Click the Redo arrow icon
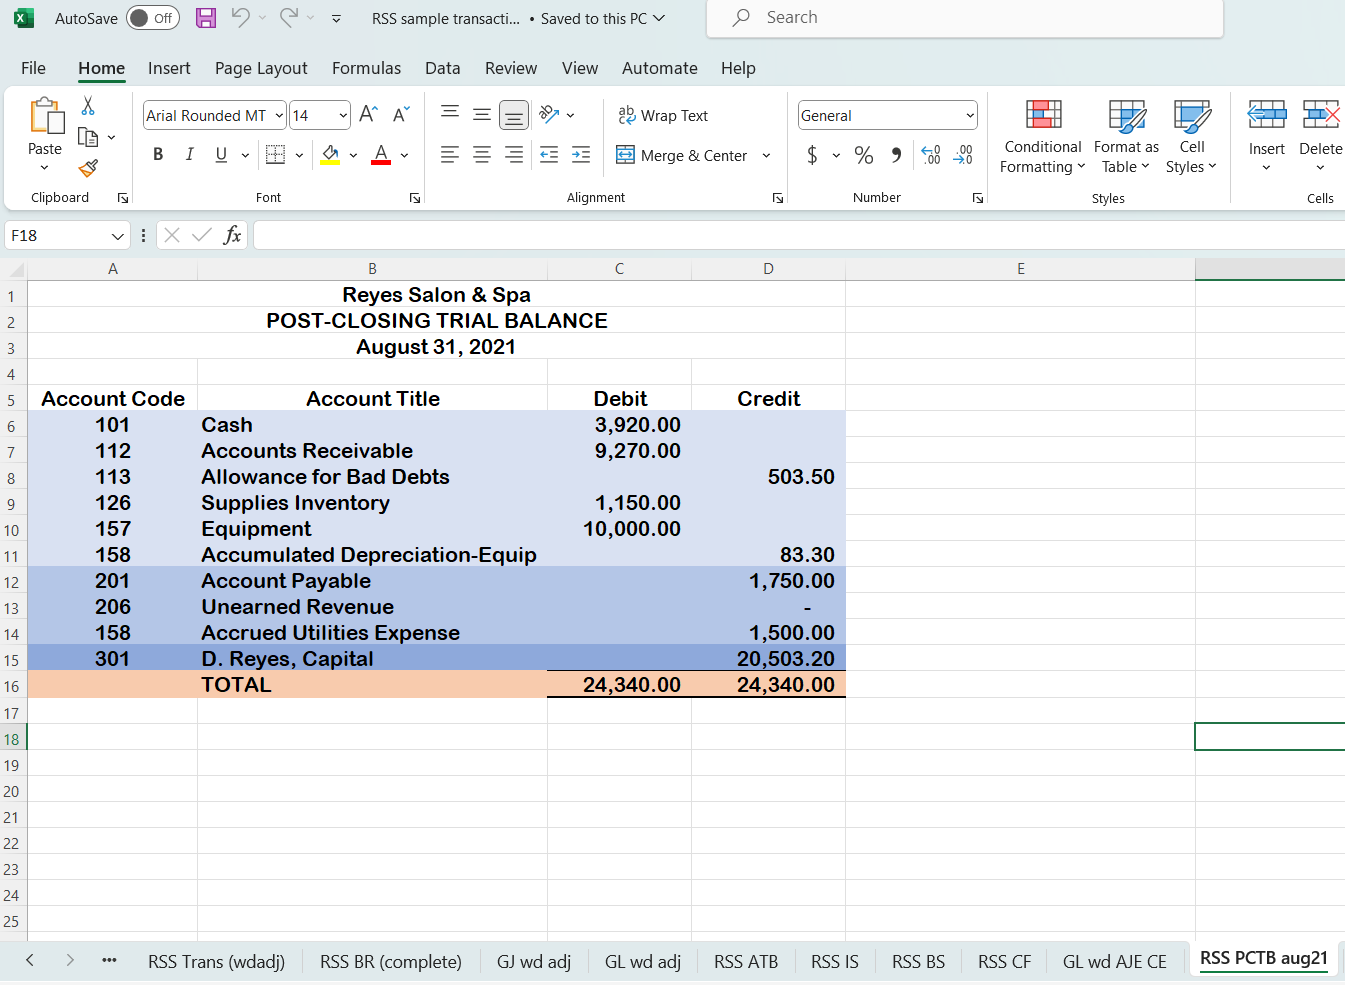This screenshot has height=985, width=1345. pyautogui.click(x=289, y=17)
